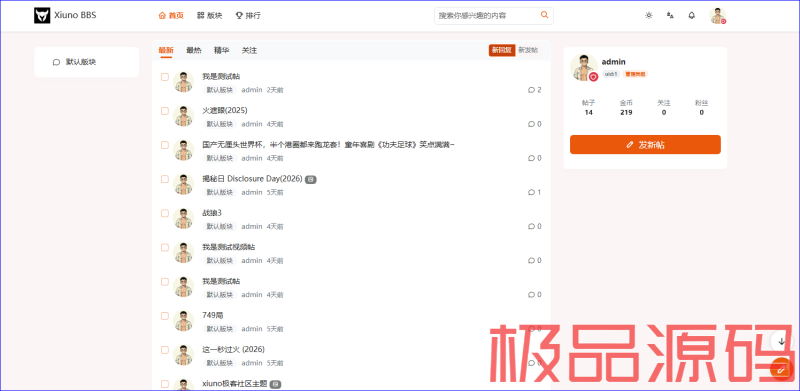
Task: Open the 排行 ranking nav item
Action: click(248, 15)
